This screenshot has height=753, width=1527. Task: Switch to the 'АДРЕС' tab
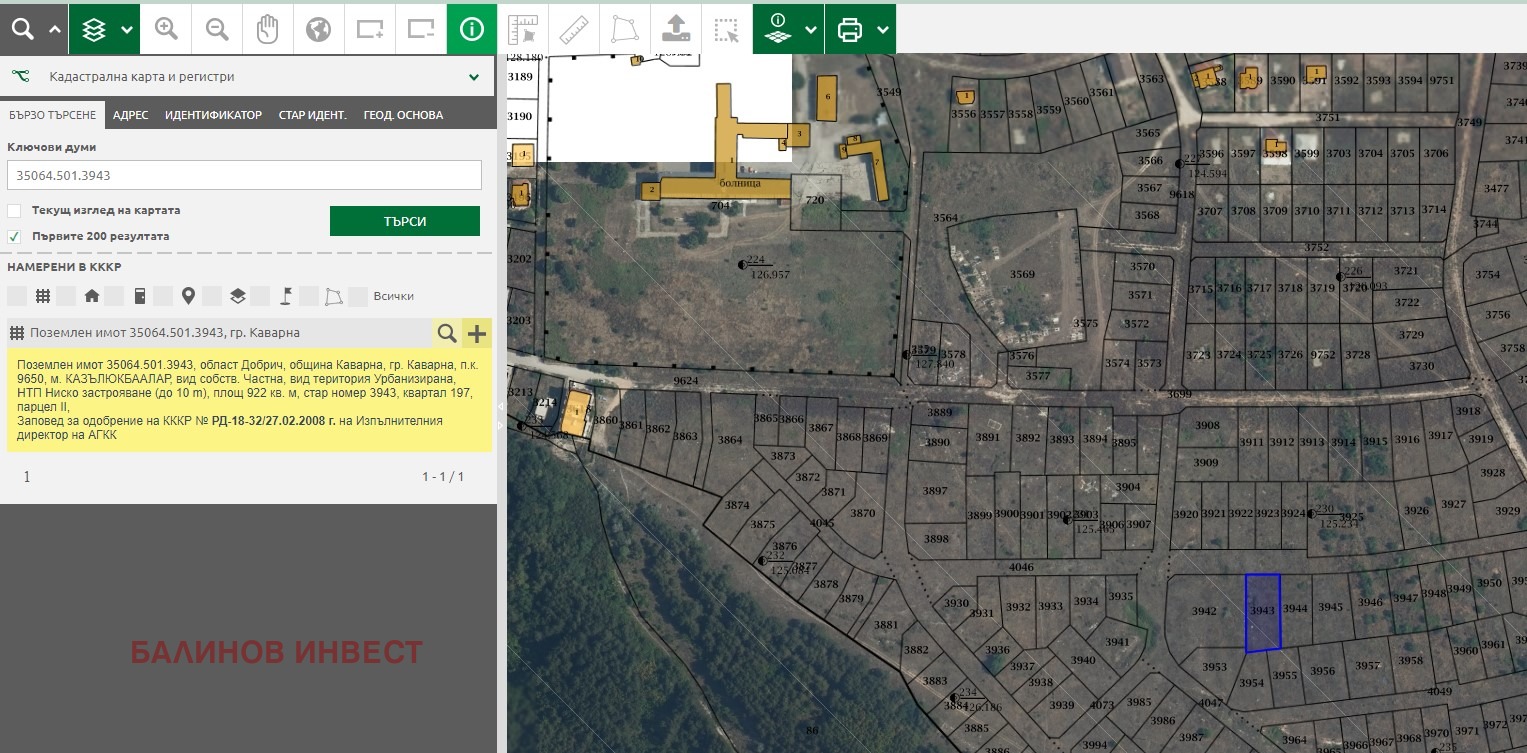click(x=130, y=115)
